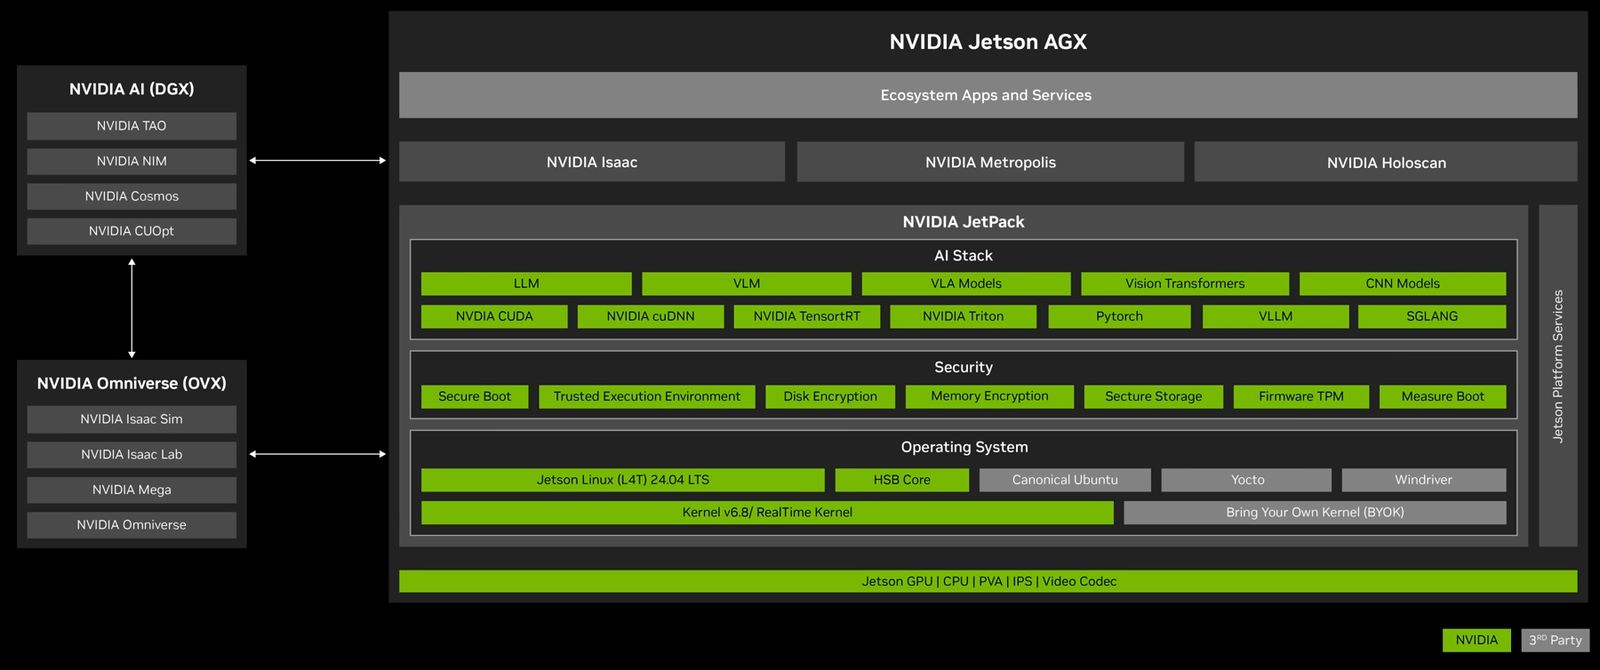Screen dimensions: 1600x670
Task: Select the NVIDIA CUDA block
Action: 494,316
